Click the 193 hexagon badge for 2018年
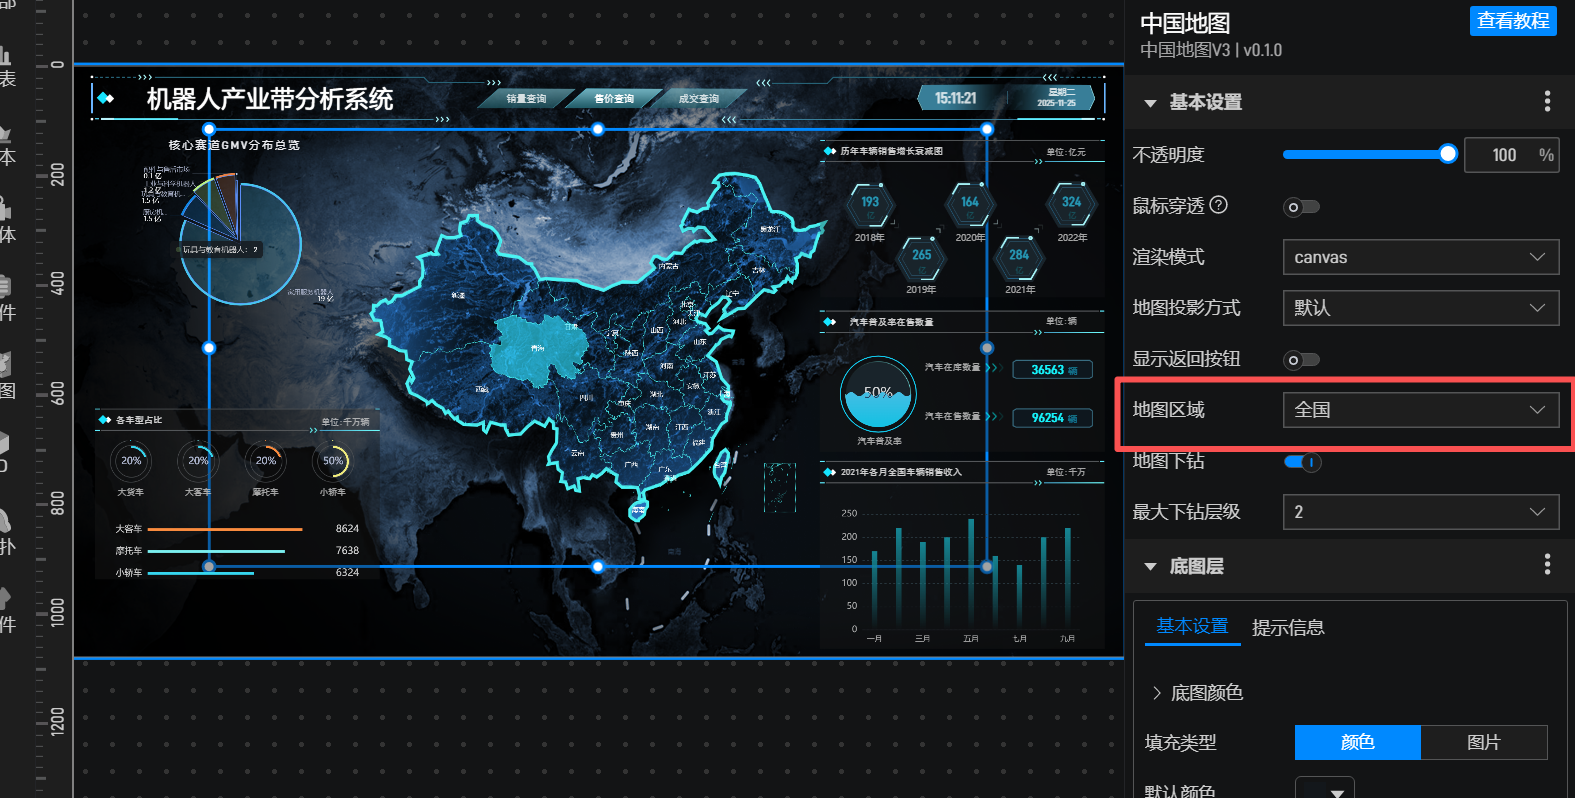 [870, 204]
